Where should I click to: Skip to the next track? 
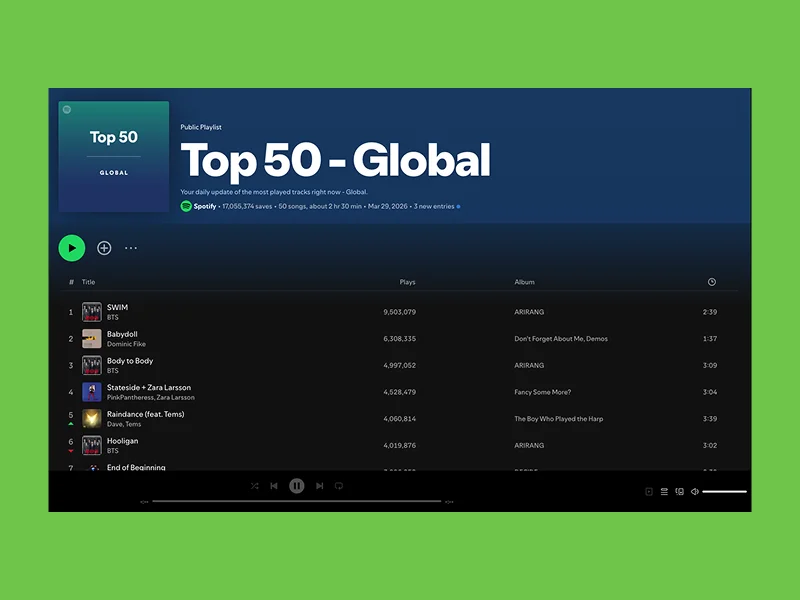coord(319,485)
